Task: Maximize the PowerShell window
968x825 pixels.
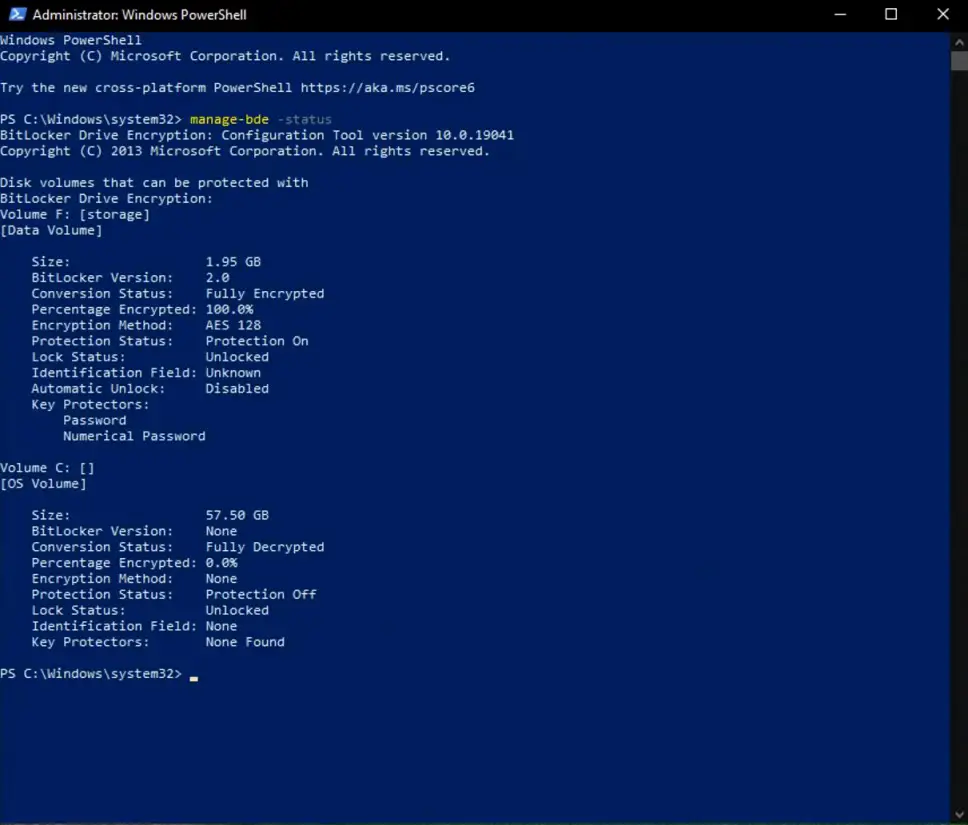Action: tap(891, 14)
